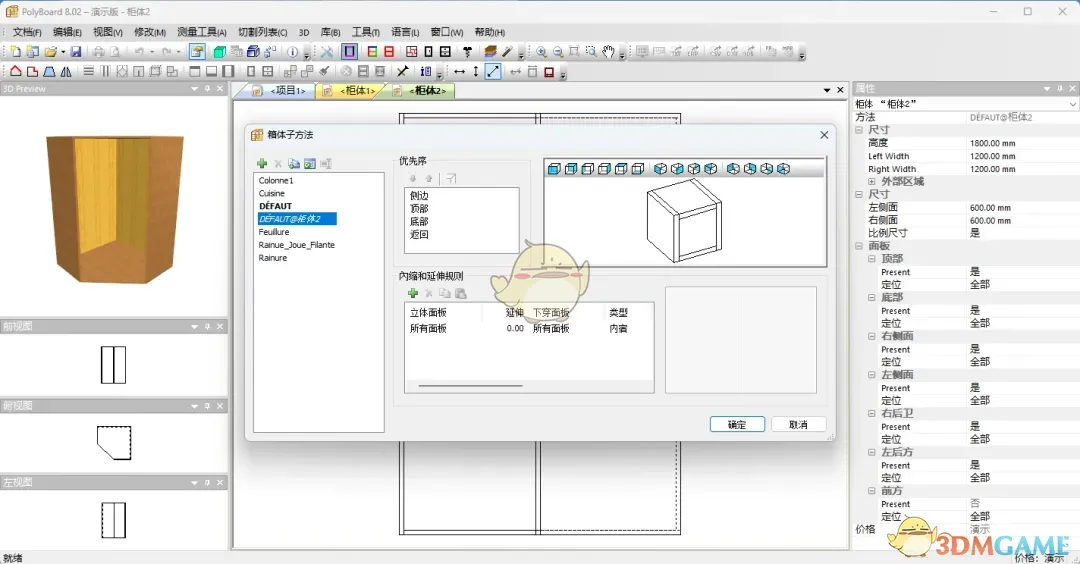Select 侧边 in the priority list
Viewport: 1080px width, 564px height.
pos(419,196)
